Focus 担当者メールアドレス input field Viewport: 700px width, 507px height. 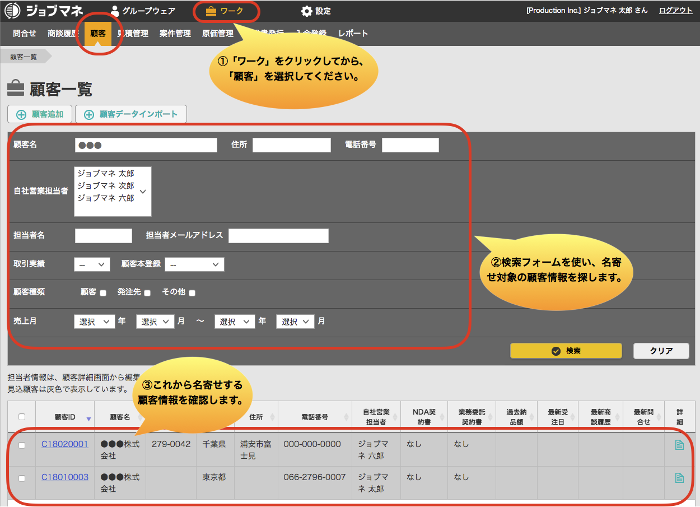[279, 236]
